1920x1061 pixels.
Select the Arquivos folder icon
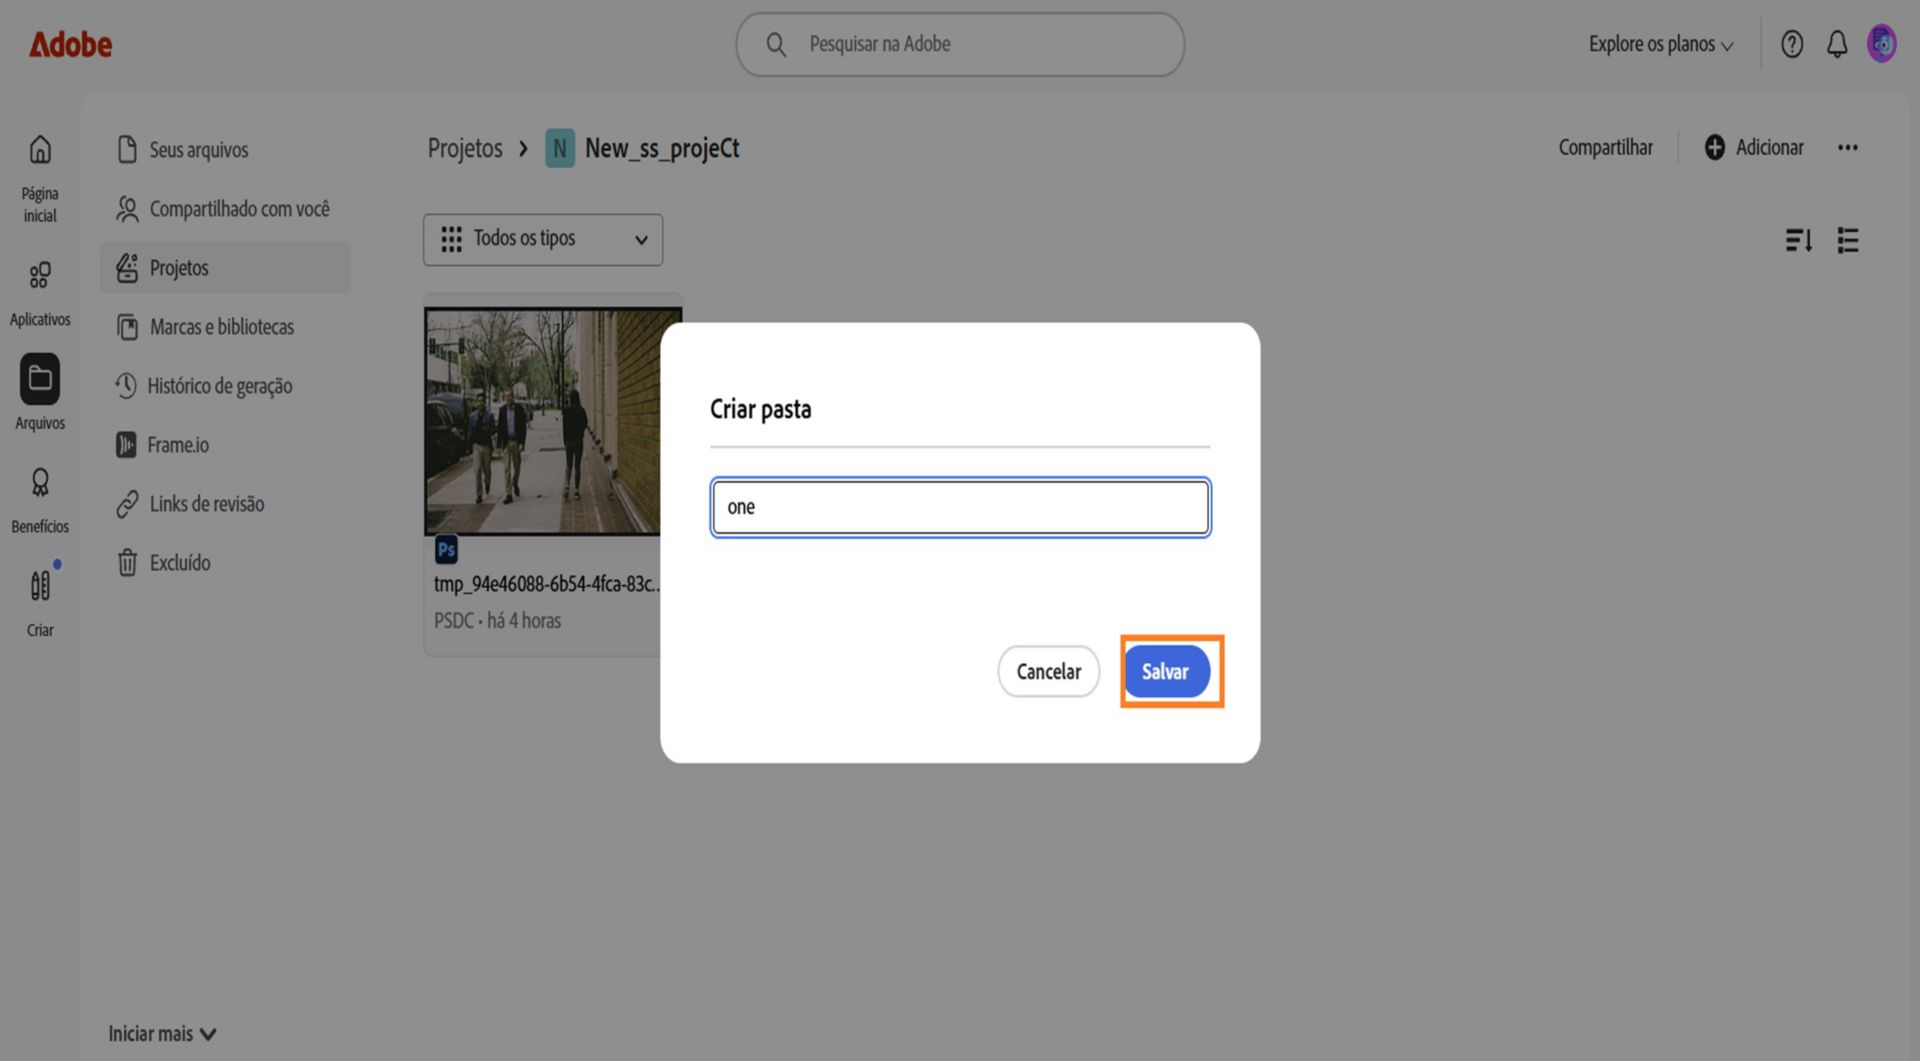tap(40, 379)
